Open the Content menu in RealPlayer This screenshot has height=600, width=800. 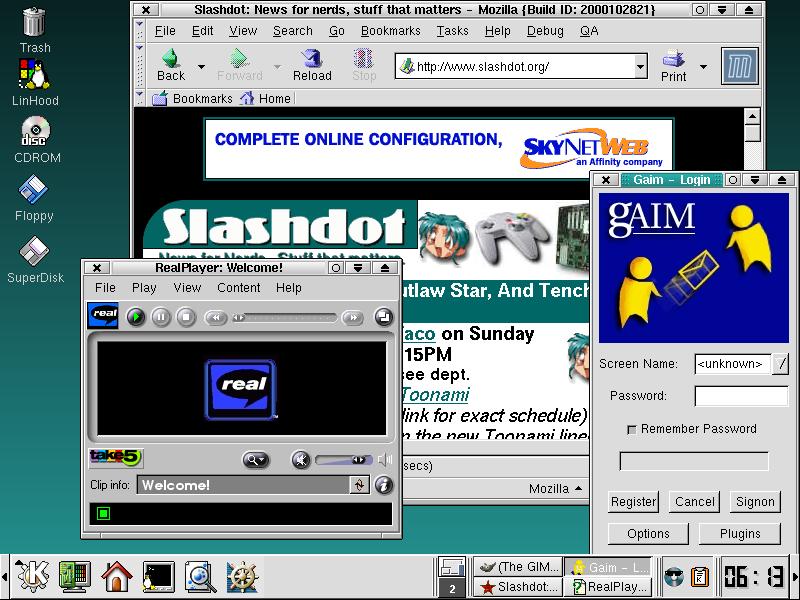click(239, 288)
